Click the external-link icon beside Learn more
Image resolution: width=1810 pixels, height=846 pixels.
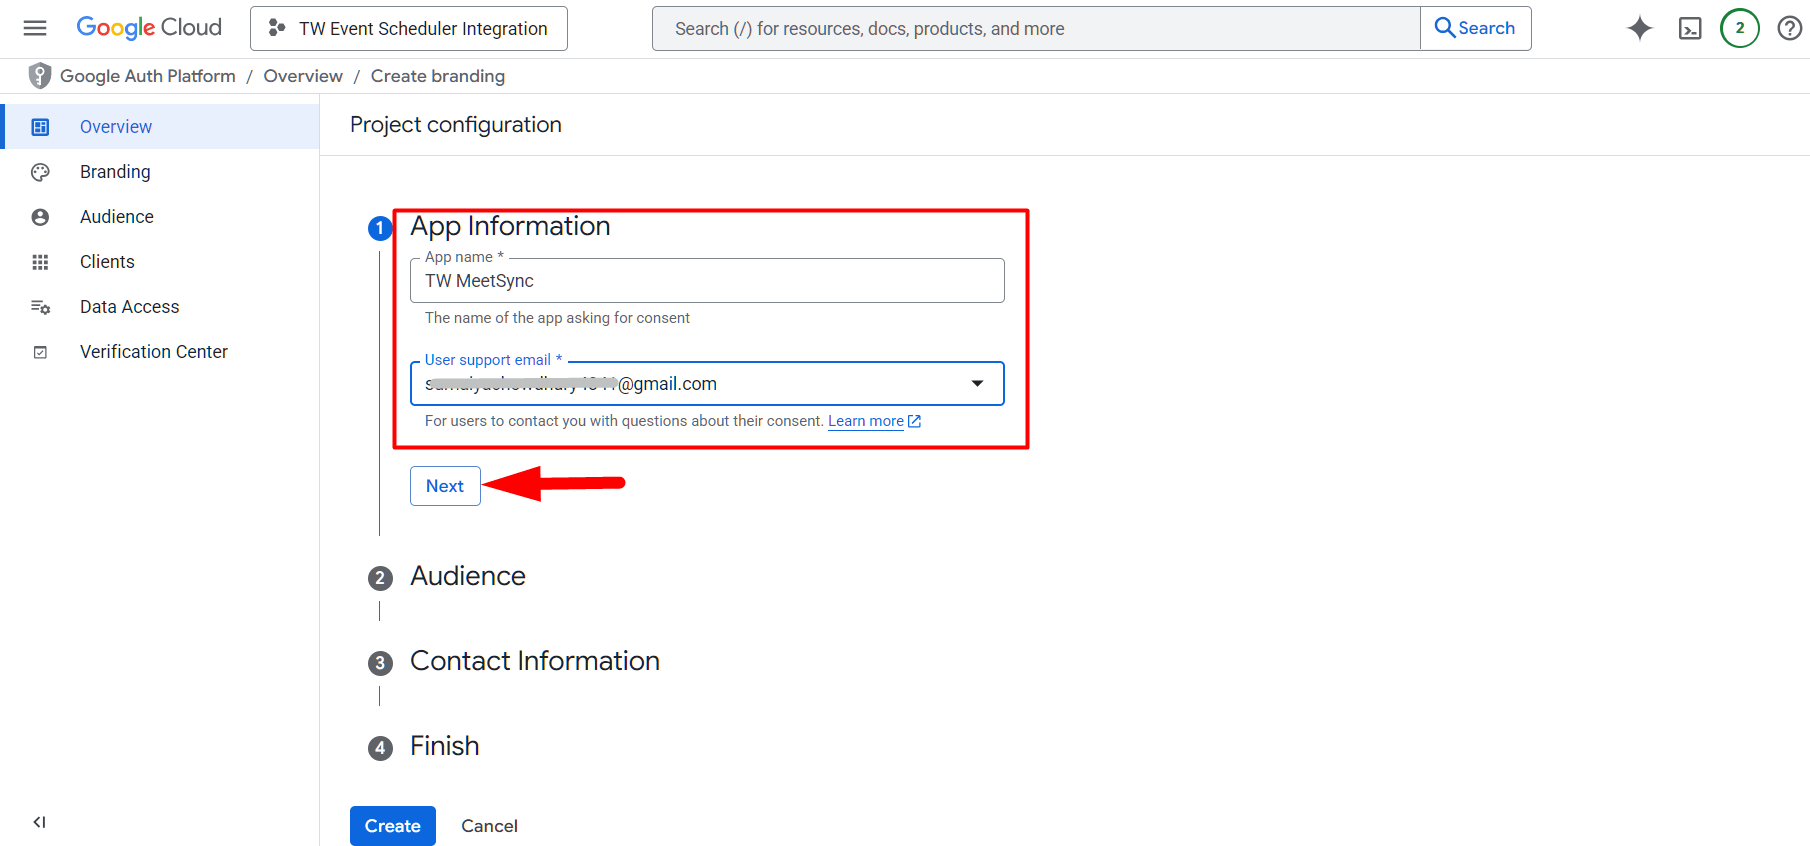(914, 421)
